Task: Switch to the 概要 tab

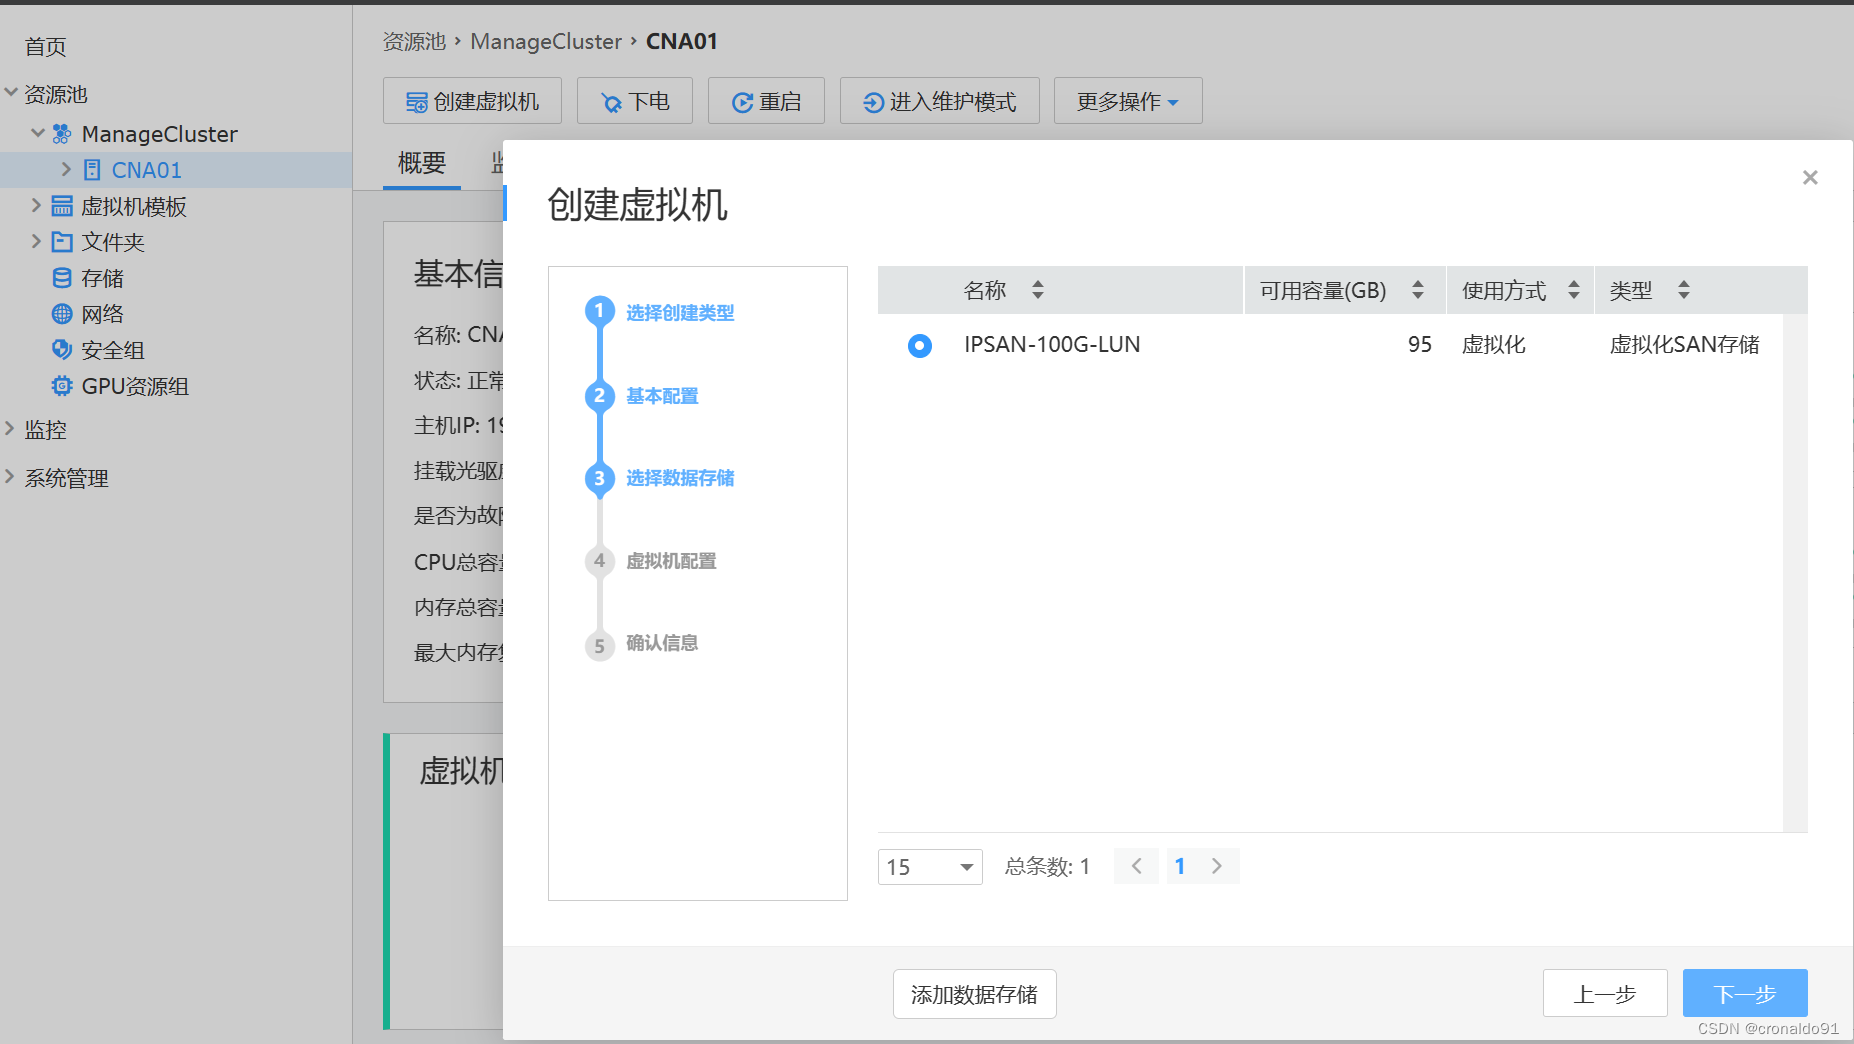Action: pos(421,163)
